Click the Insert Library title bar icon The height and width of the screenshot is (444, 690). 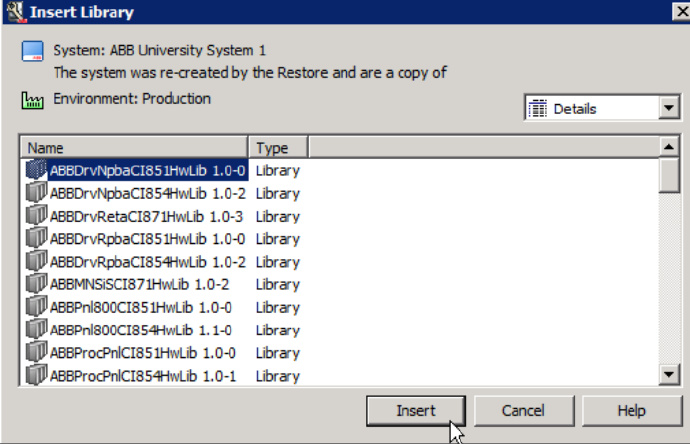click(15, 12)
